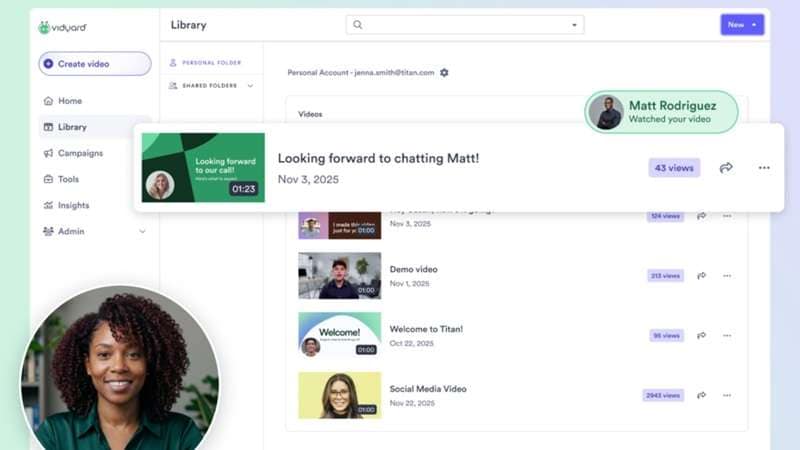Click the Nov 1, 2025 date text
The image size is (800, 450).
409,284
